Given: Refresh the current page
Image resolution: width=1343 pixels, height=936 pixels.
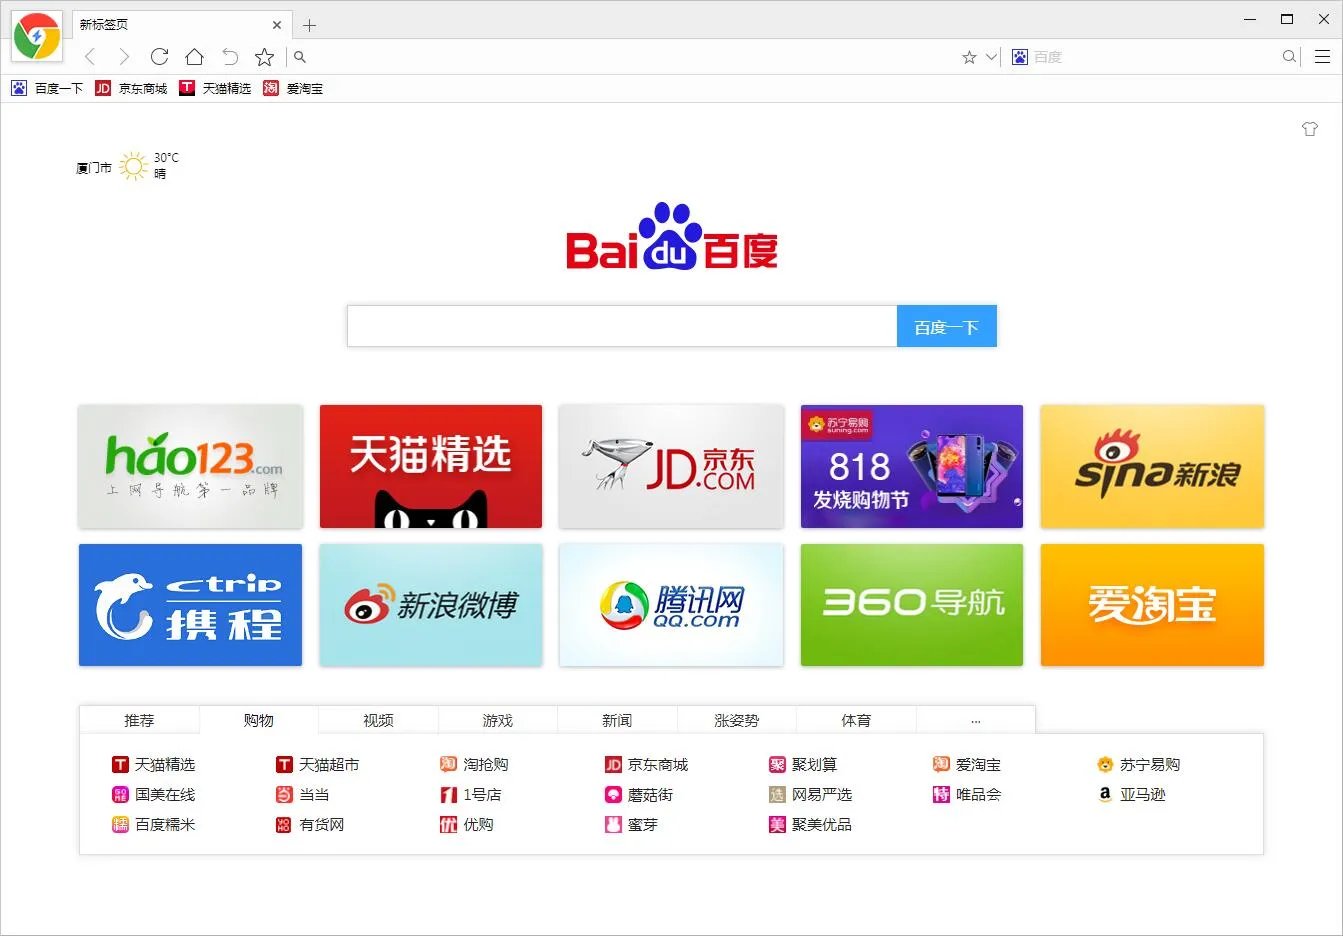Looking at the screenshot, I should coord(159,57).
